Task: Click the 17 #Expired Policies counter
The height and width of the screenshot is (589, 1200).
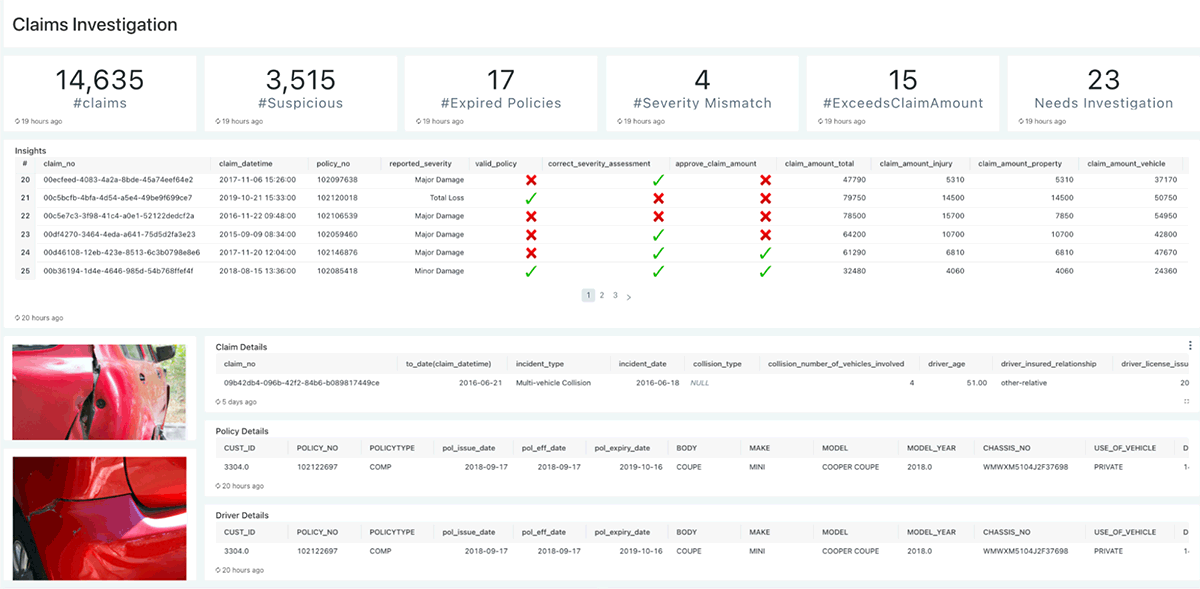Action: click(x=501, y=88)
